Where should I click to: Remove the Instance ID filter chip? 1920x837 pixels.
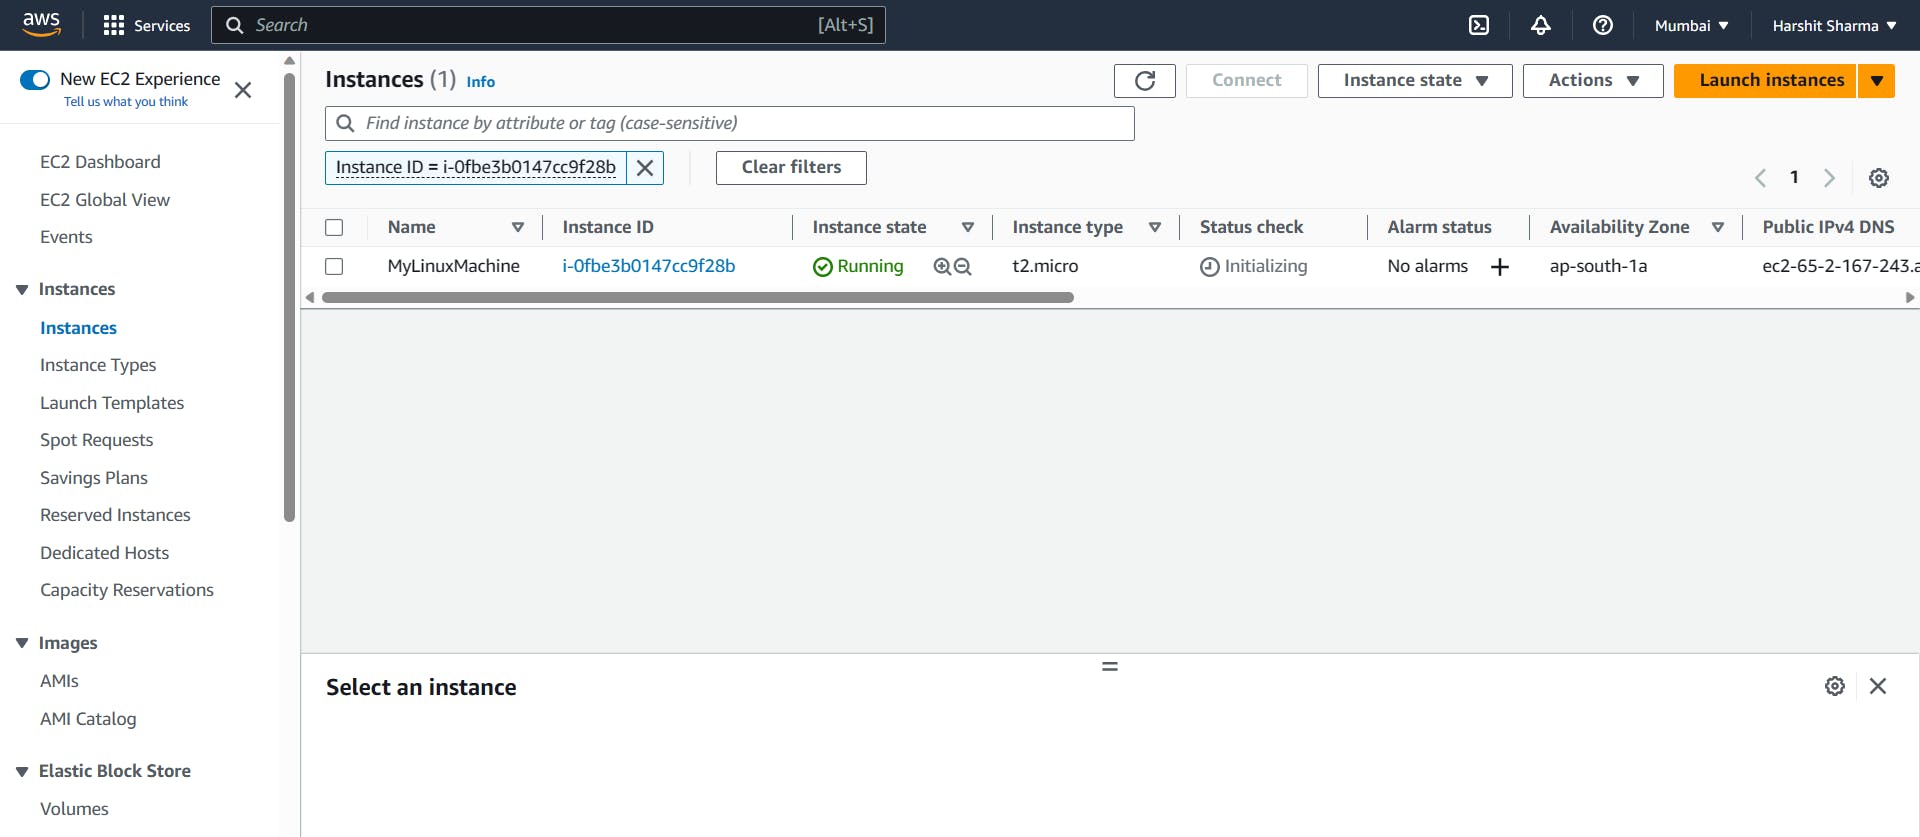pos(645,168)
